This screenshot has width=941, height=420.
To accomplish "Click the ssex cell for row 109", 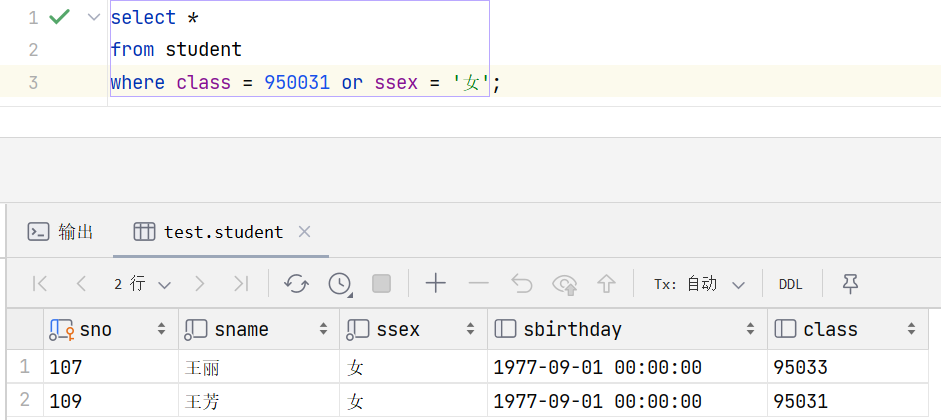I will point(413,400).
